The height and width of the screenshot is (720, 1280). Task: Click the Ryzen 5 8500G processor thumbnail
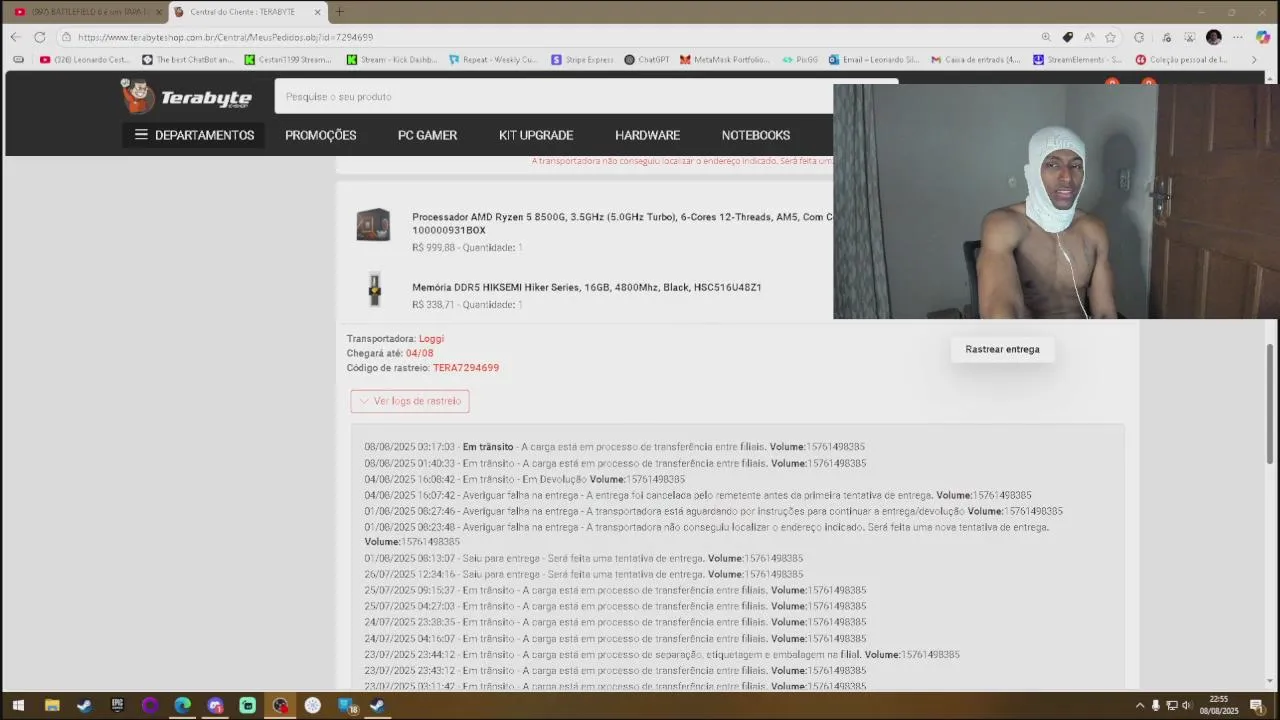373,225
